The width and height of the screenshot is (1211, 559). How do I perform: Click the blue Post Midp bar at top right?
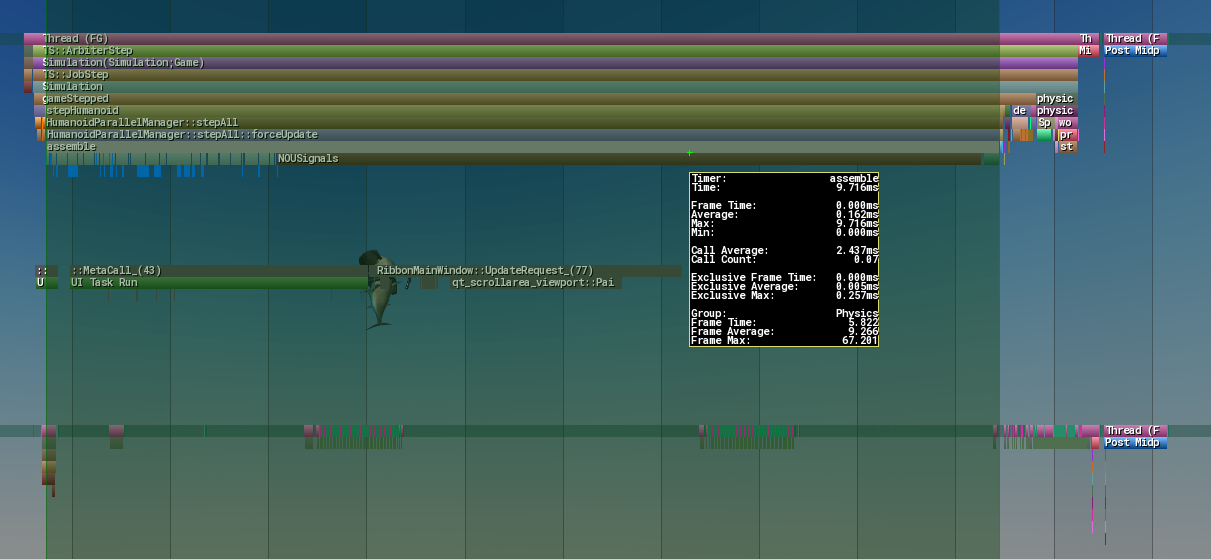[1135, 50]
